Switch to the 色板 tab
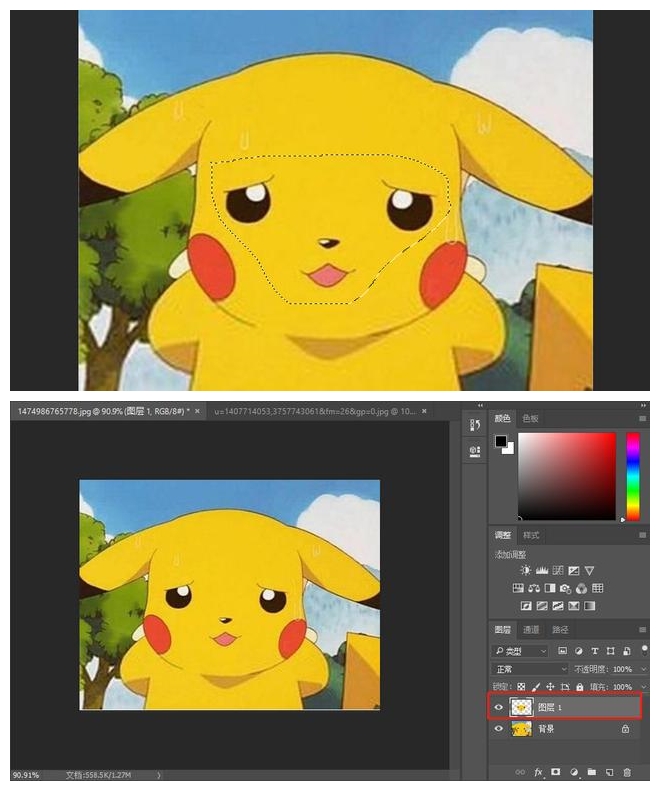This screenshot has width=660, height=791. pos(530,418)
